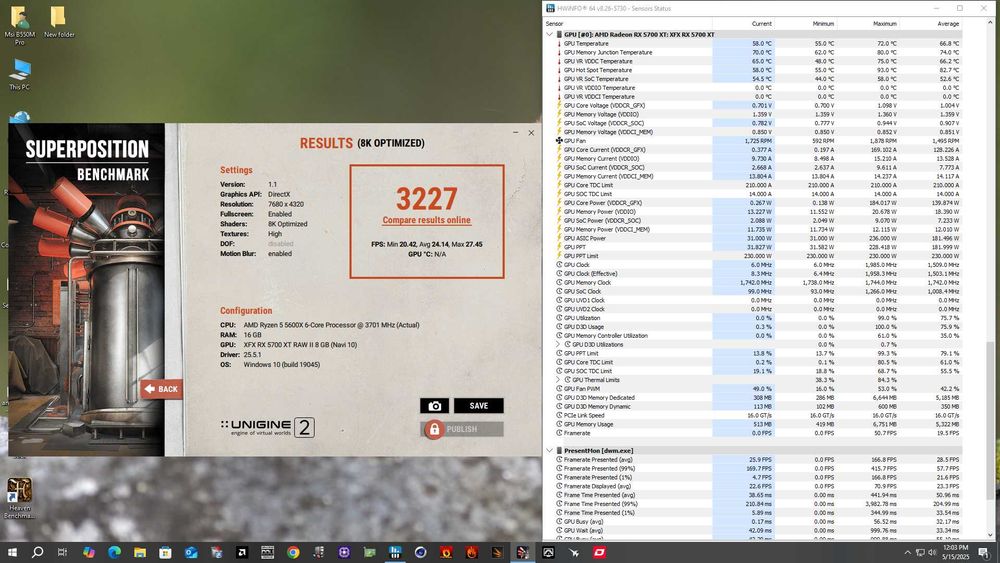Click the HWiNFO vertical scrollbar thumb

pyautogui.click(x=990, y=421)
